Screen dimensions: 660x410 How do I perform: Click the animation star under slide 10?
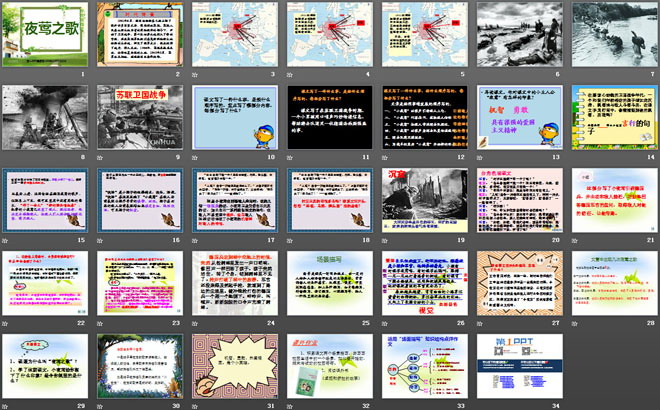tap(194, 158)
